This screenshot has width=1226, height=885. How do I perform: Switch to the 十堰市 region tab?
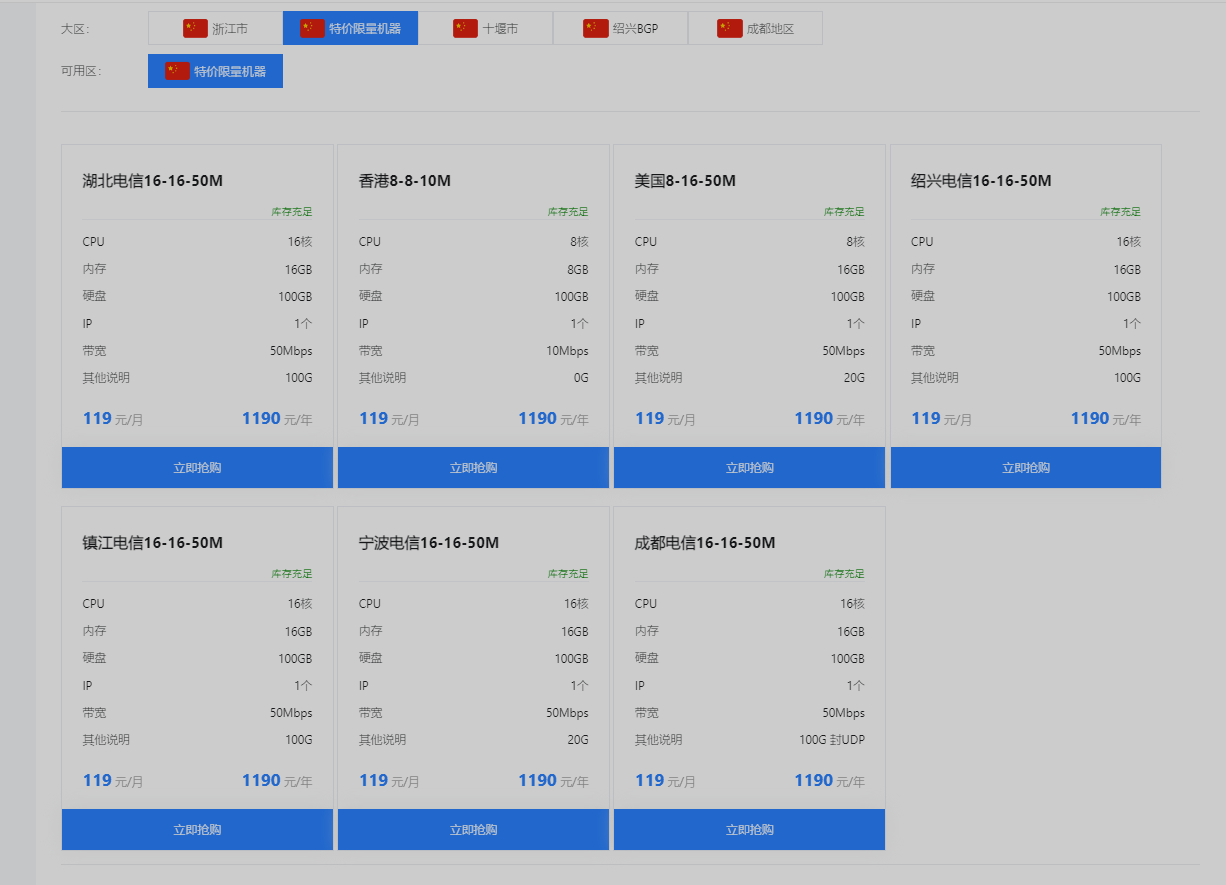(485, 28)
